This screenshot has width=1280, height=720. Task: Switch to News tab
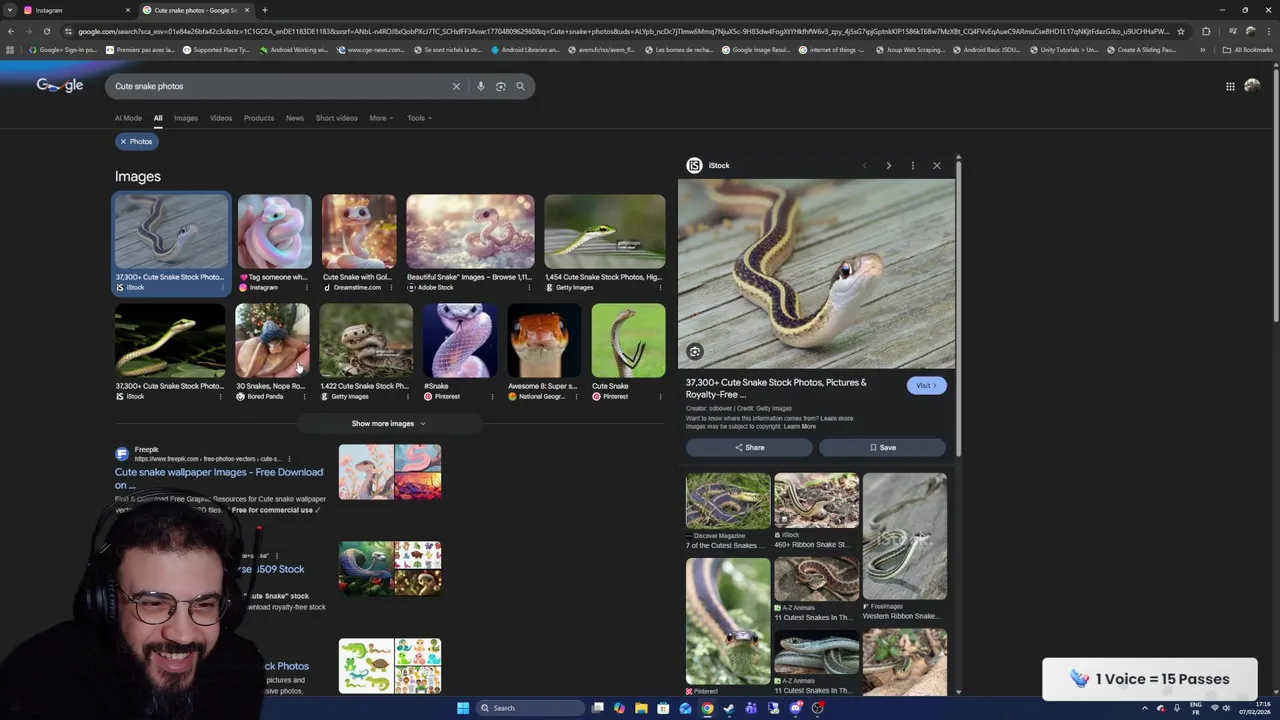coord(295,118)
